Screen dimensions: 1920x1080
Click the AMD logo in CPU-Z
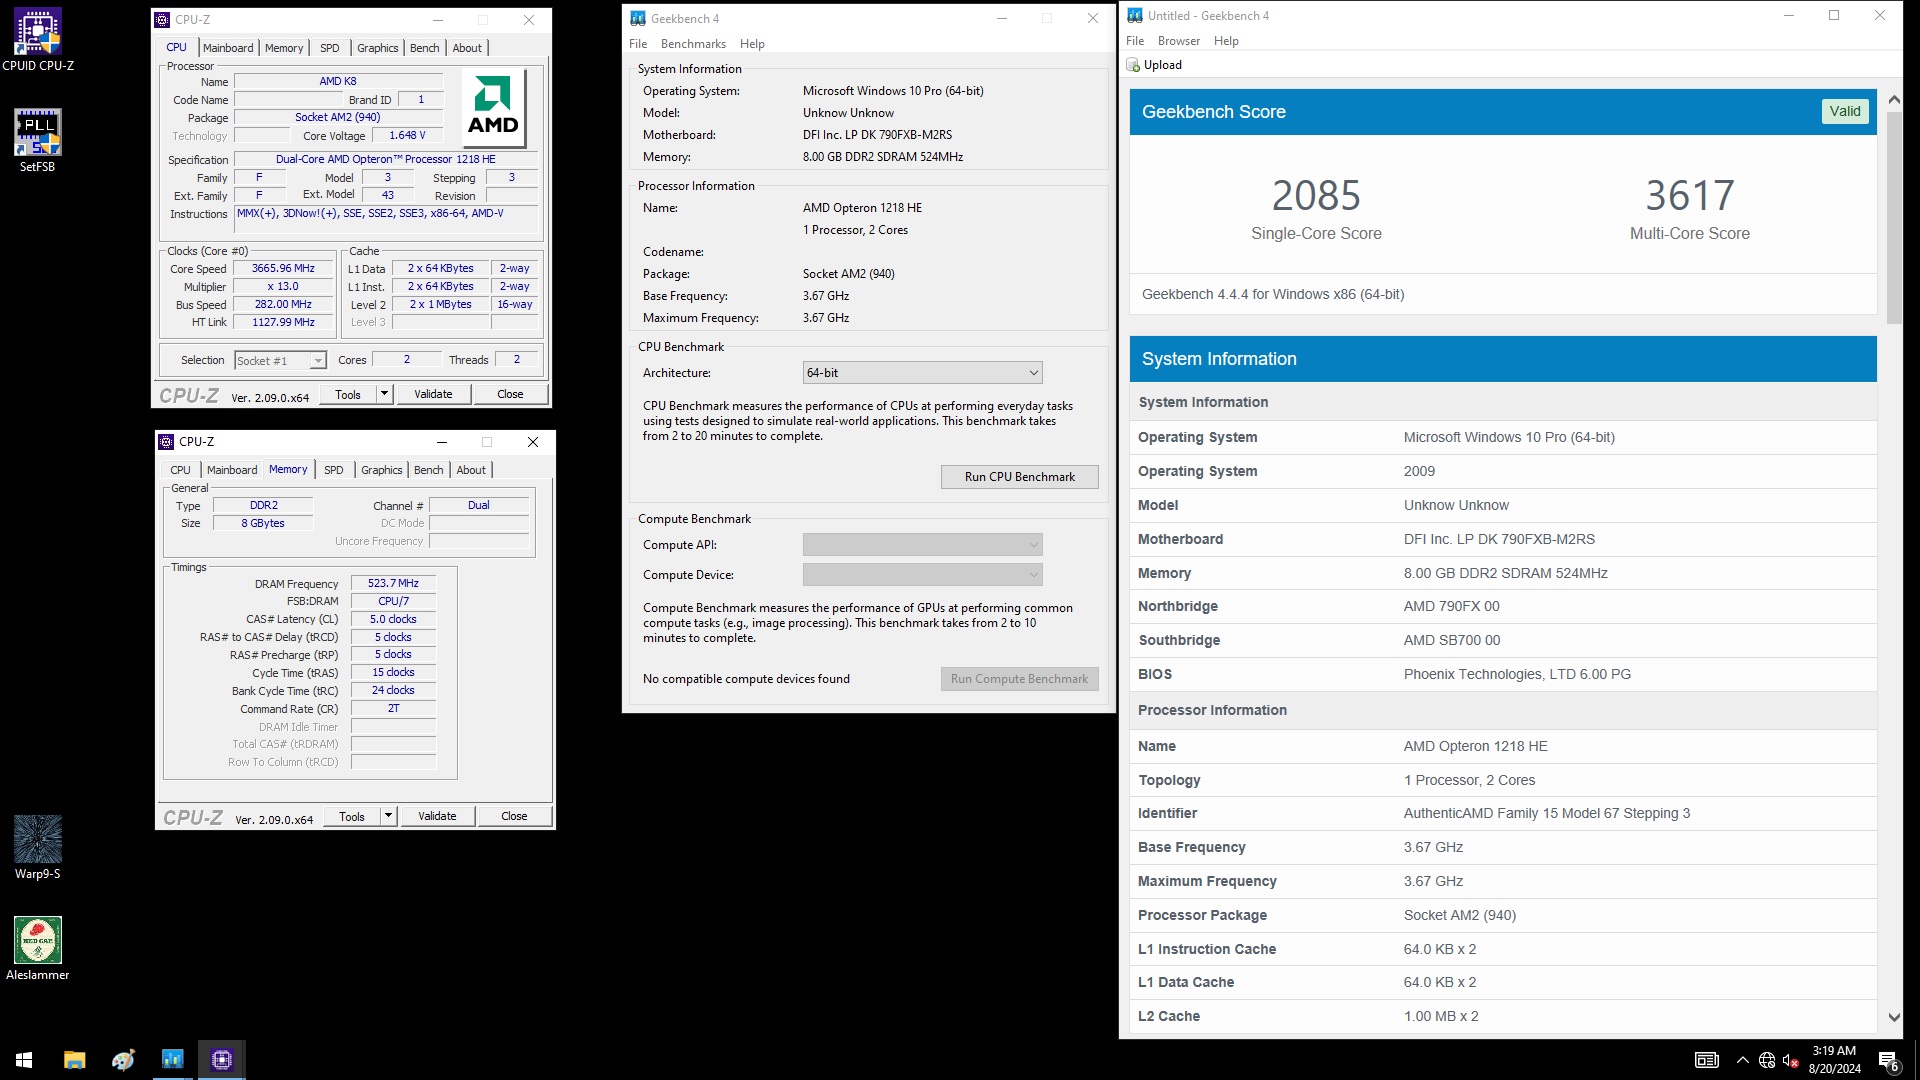click(x=493, y=108)
